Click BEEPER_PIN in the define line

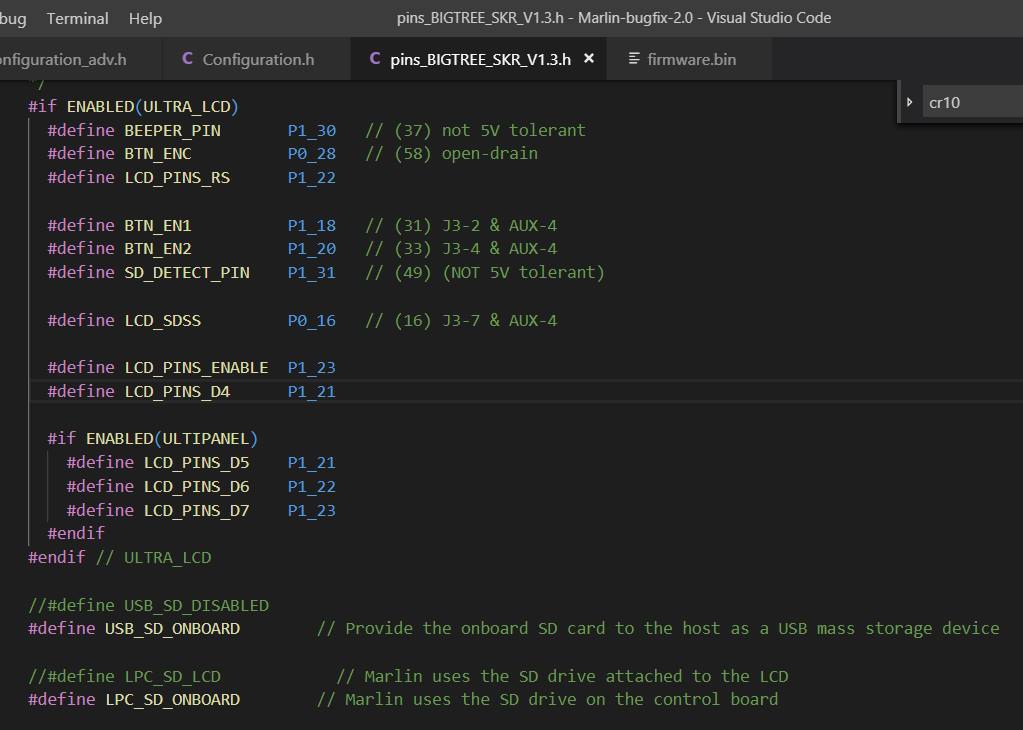[x=172, y=130]
